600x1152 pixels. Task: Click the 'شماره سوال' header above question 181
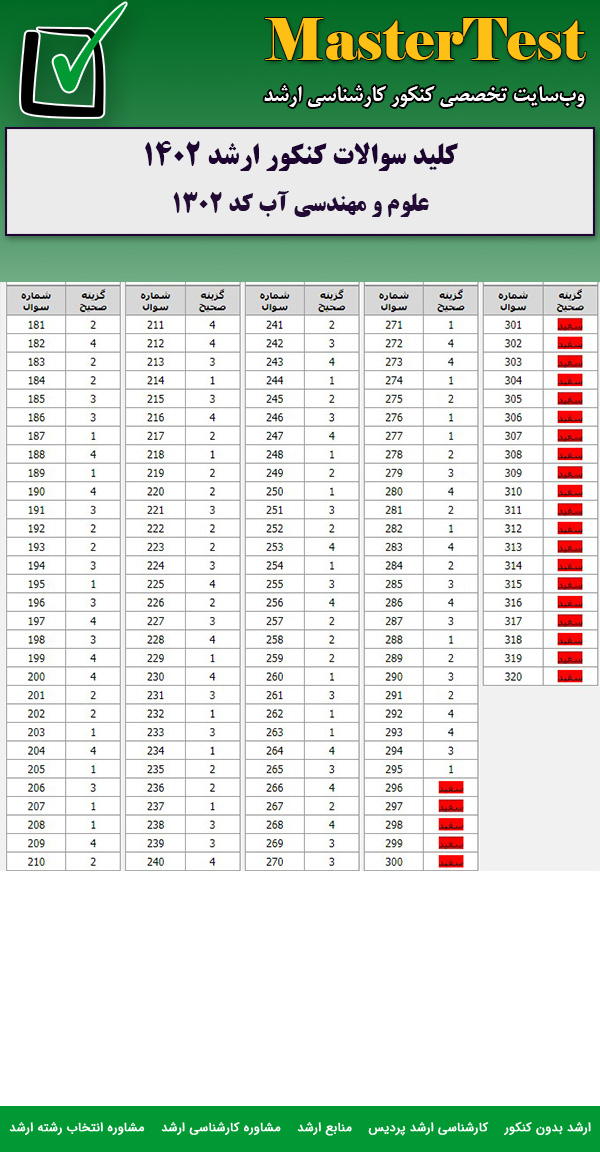(x=36, y=300)
